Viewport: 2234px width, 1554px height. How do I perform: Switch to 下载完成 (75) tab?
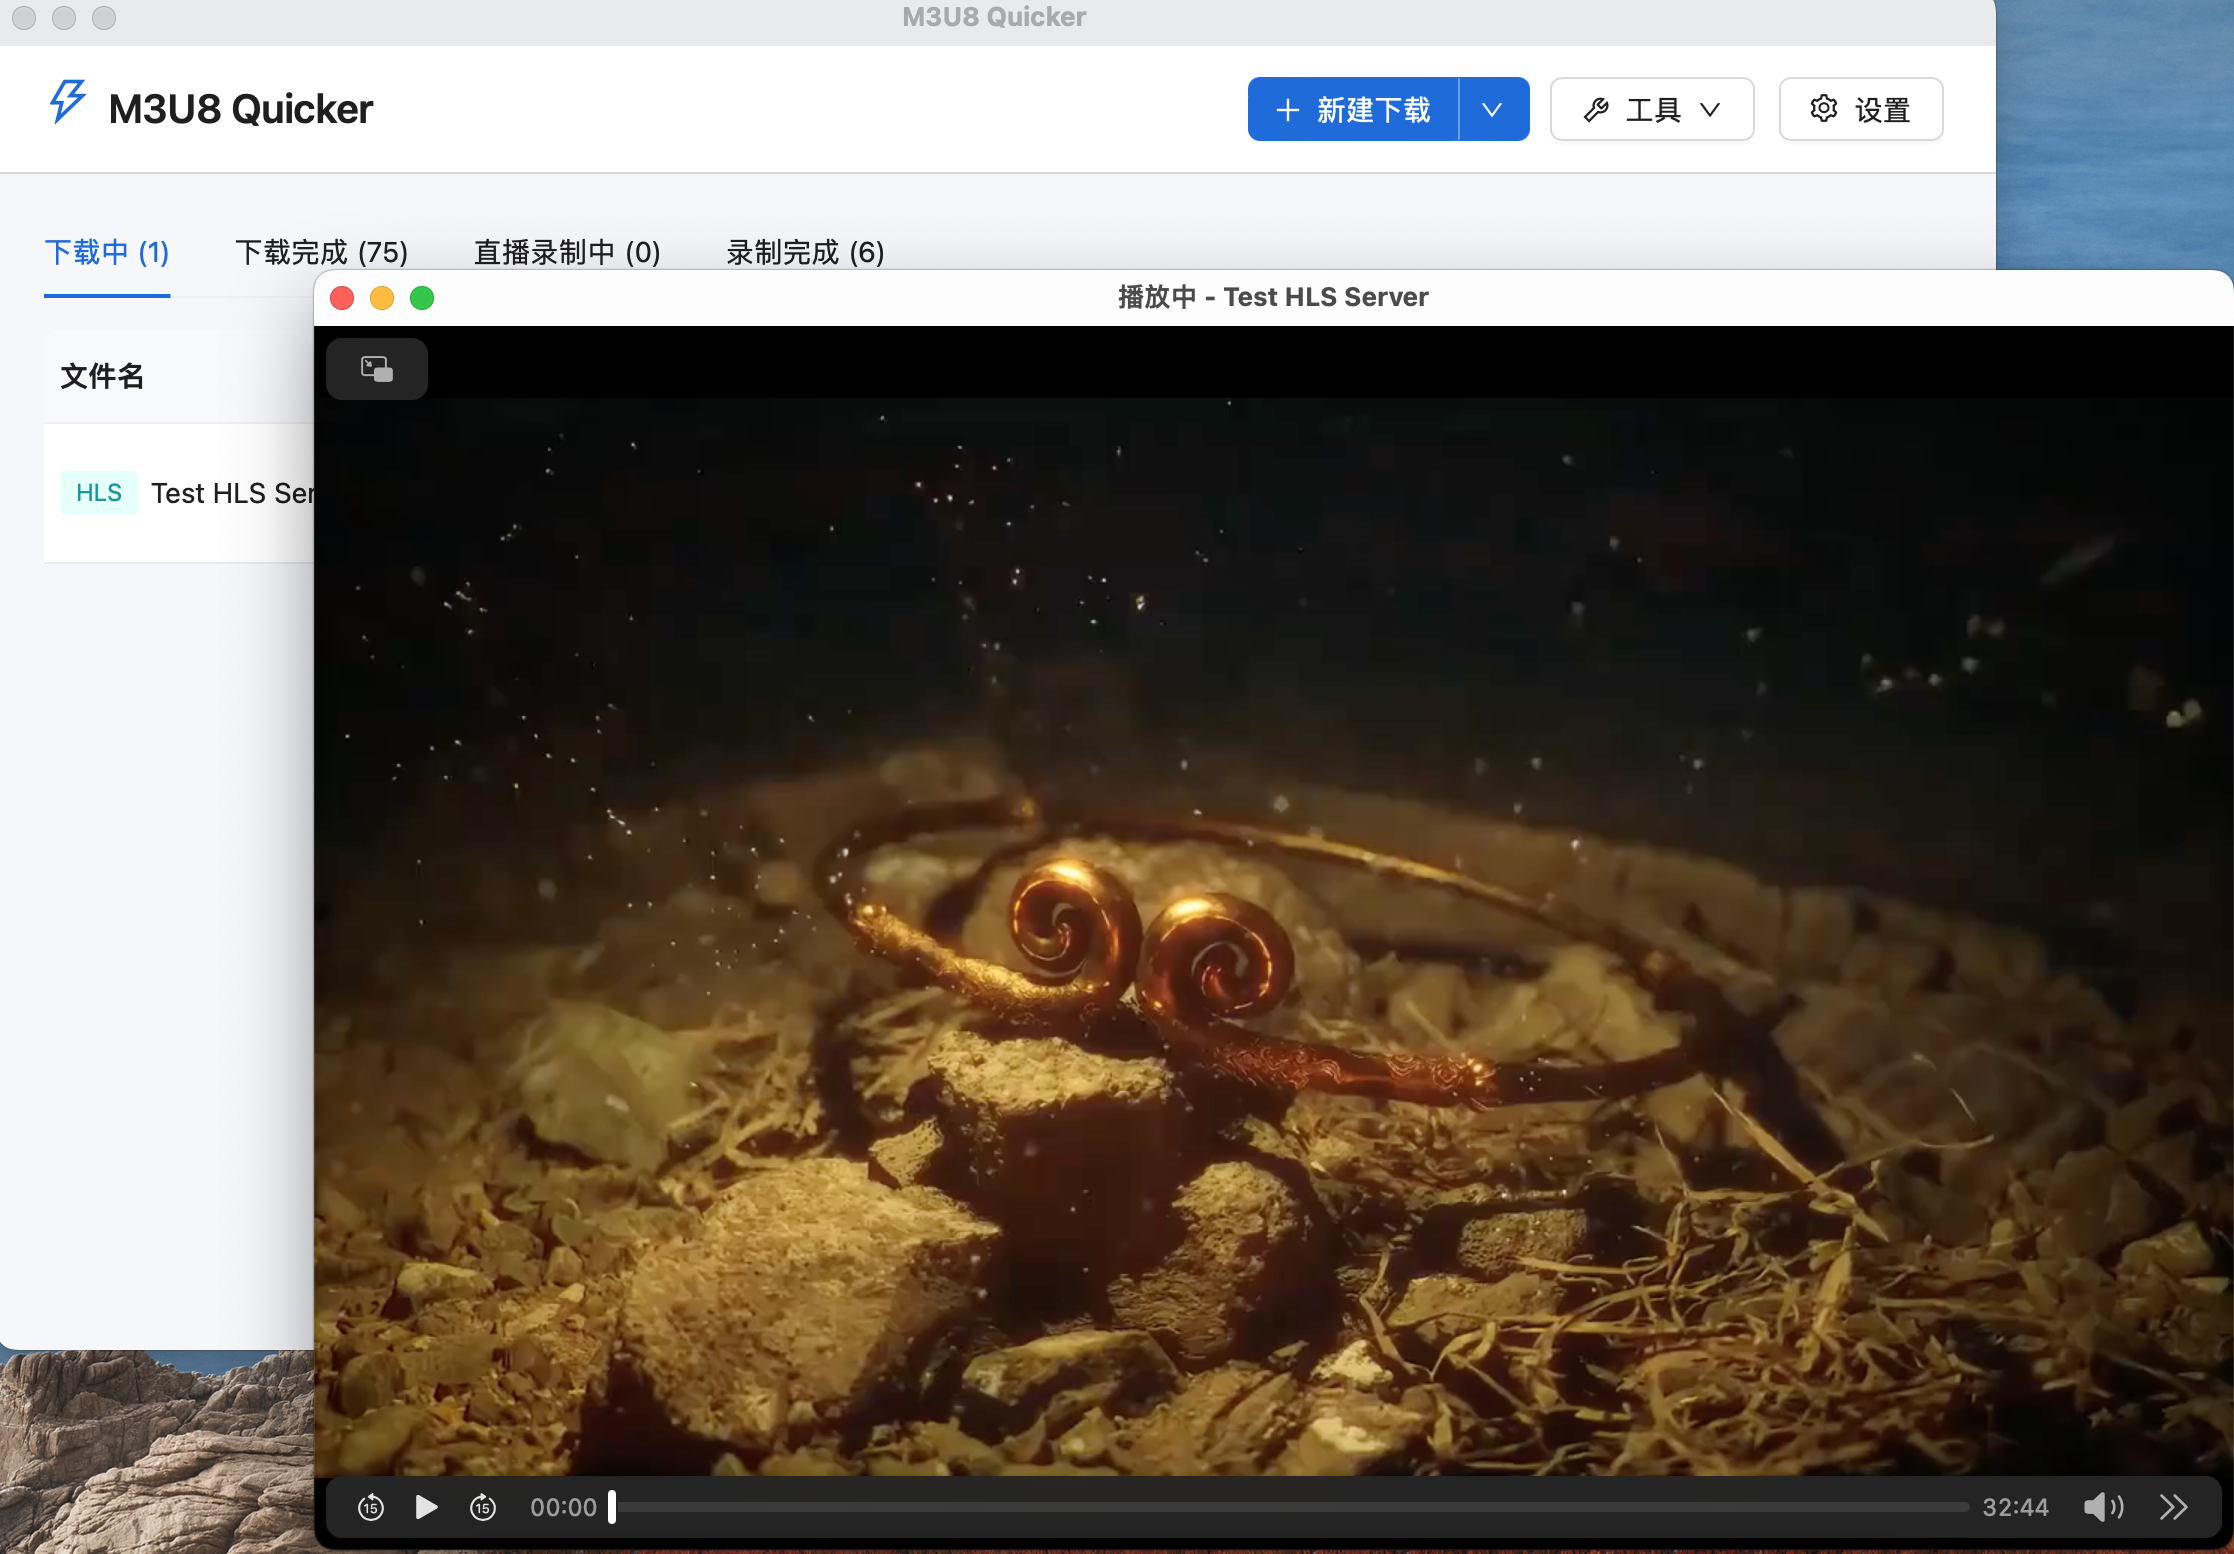click(322, 252)
